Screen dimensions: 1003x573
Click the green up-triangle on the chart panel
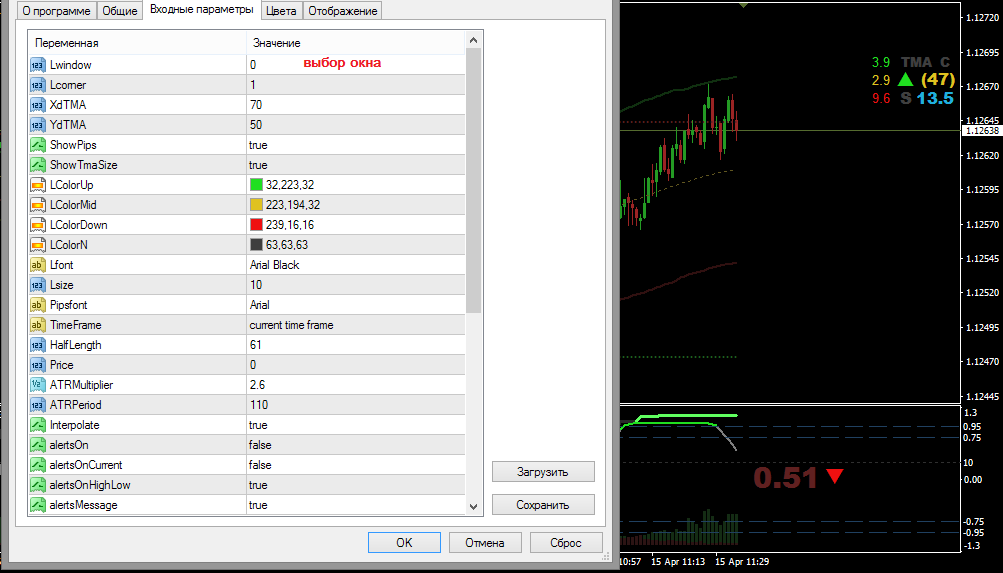pos(905,79)
